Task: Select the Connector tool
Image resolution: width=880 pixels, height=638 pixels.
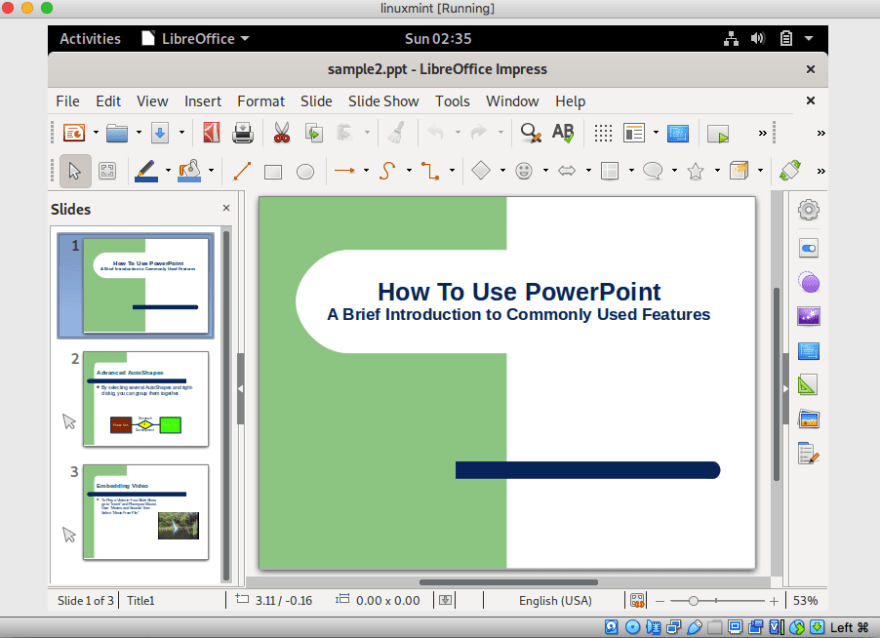Action: [430, 171]
